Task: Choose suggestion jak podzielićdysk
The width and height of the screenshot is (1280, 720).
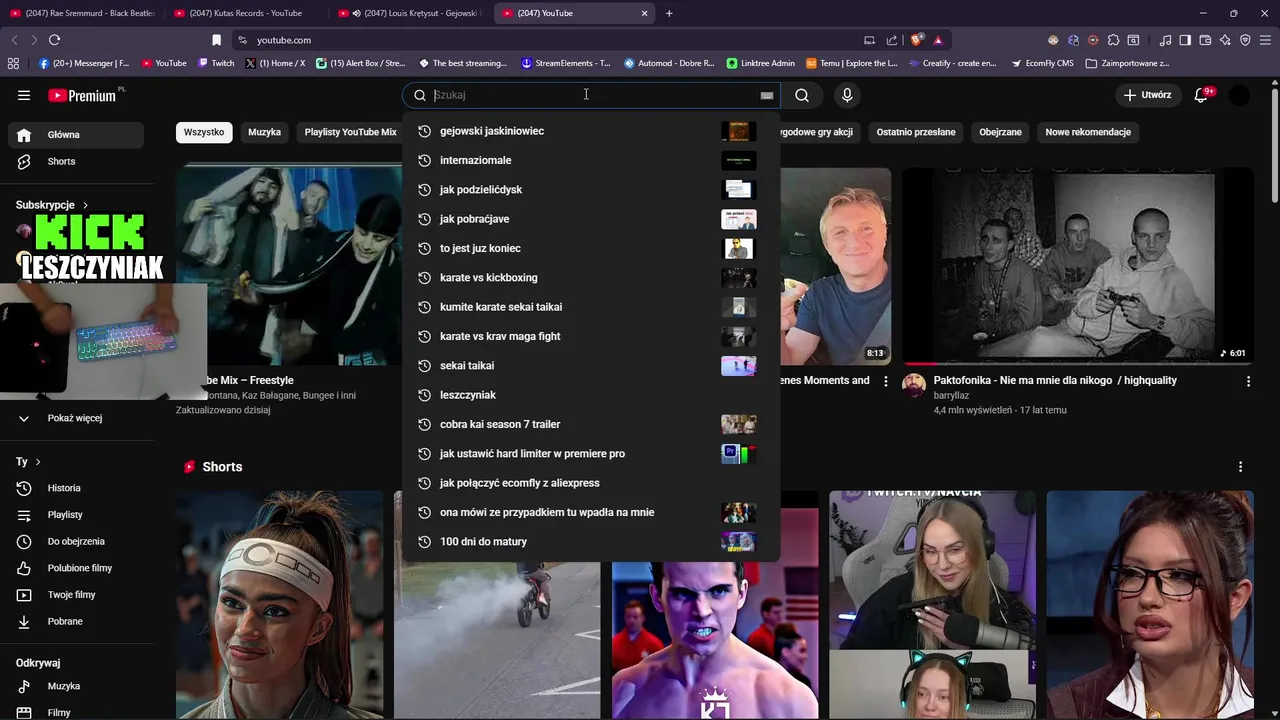Action: click(x=590, y=190)
